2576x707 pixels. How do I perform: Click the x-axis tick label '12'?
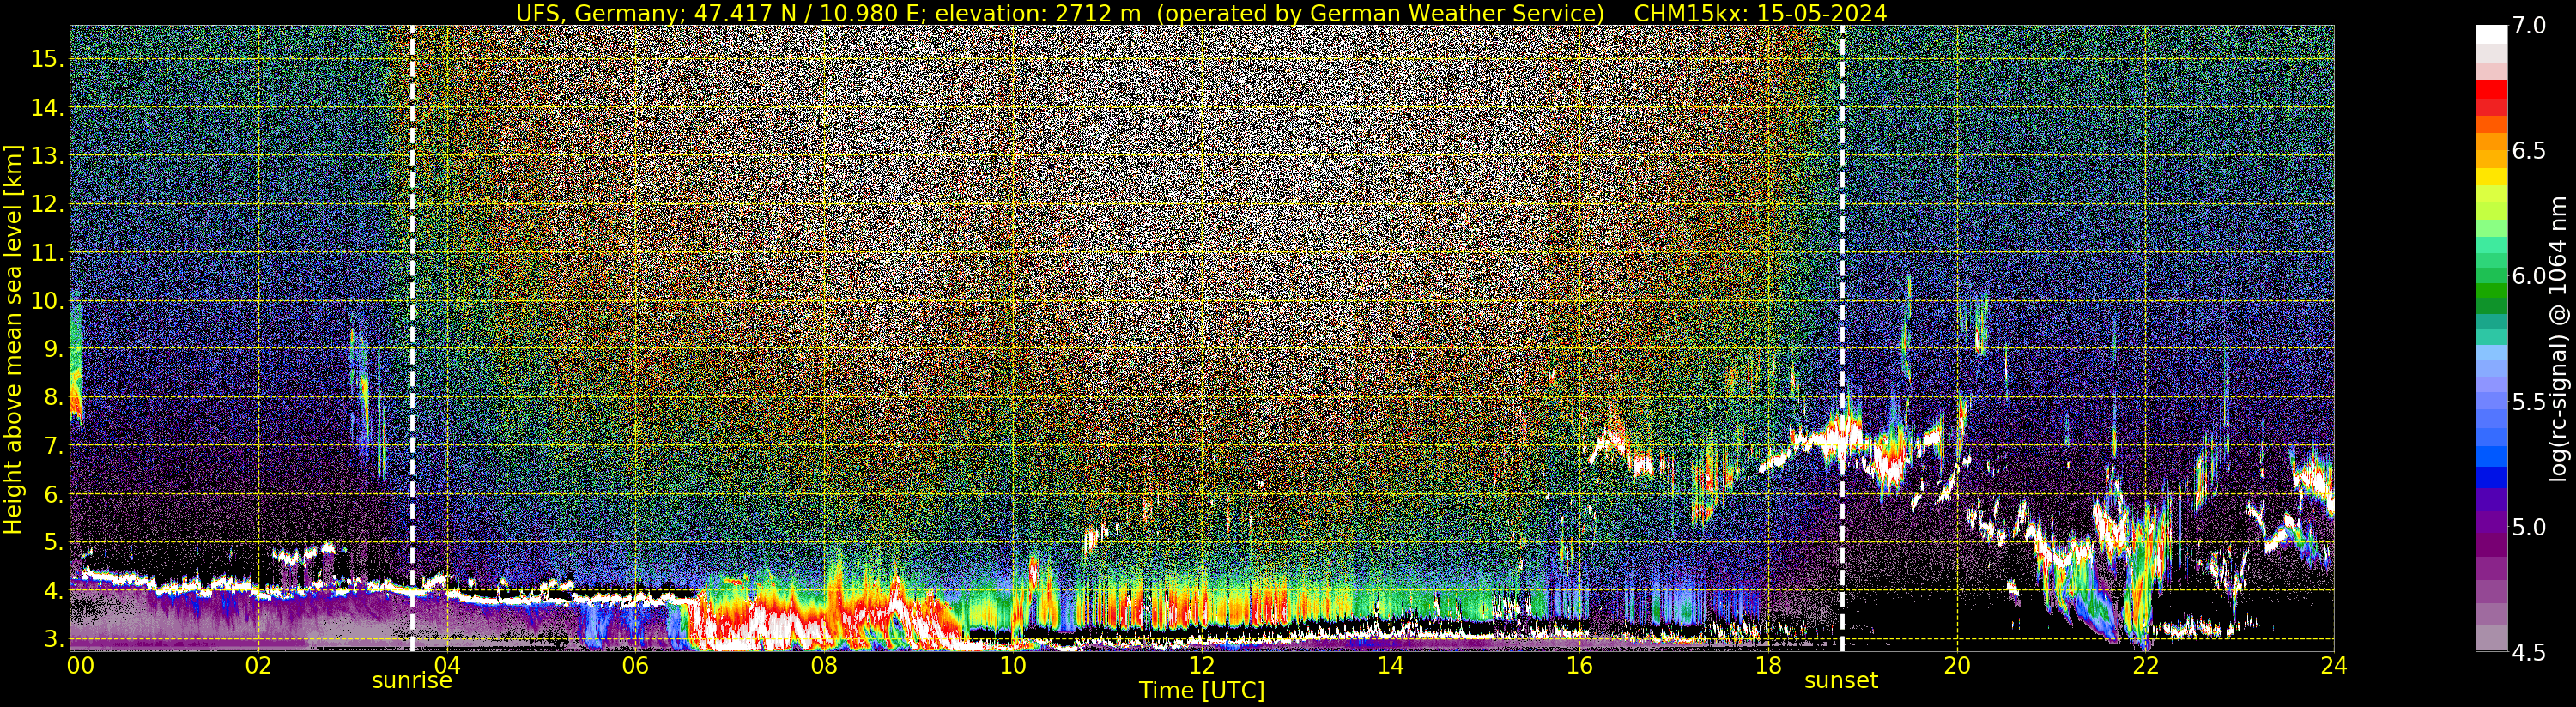[1202, 666]
